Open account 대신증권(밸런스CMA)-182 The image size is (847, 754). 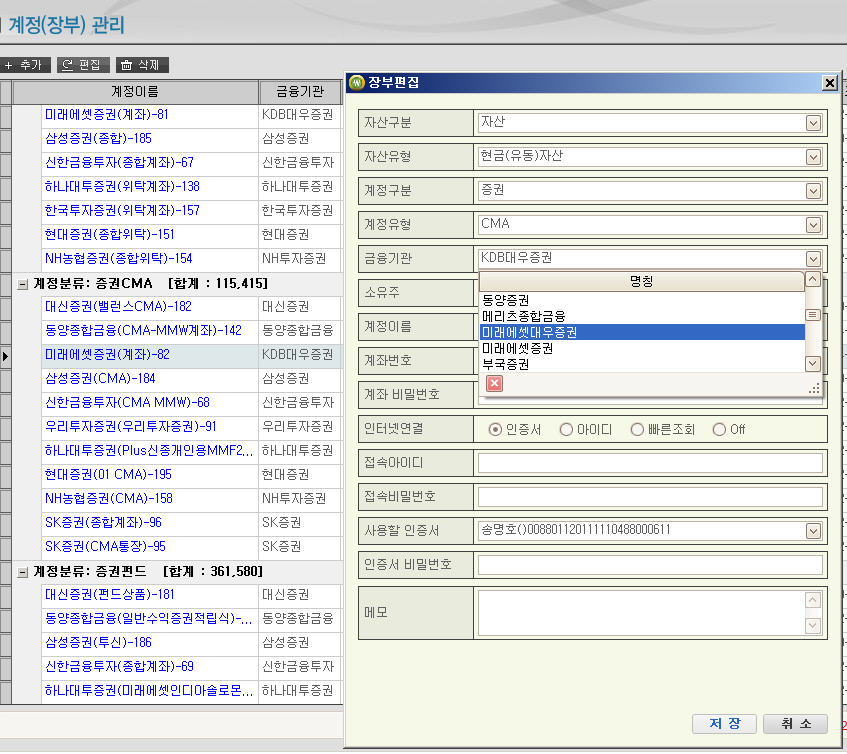pyautogui.click(x=118, y=307)
